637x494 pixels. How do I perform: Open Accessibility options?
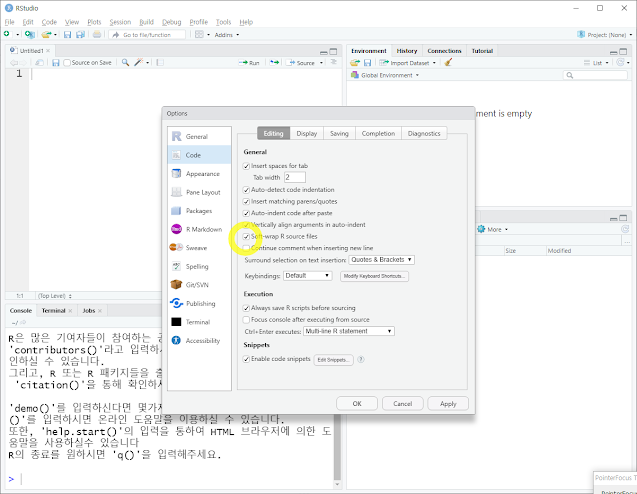point(199,340)
